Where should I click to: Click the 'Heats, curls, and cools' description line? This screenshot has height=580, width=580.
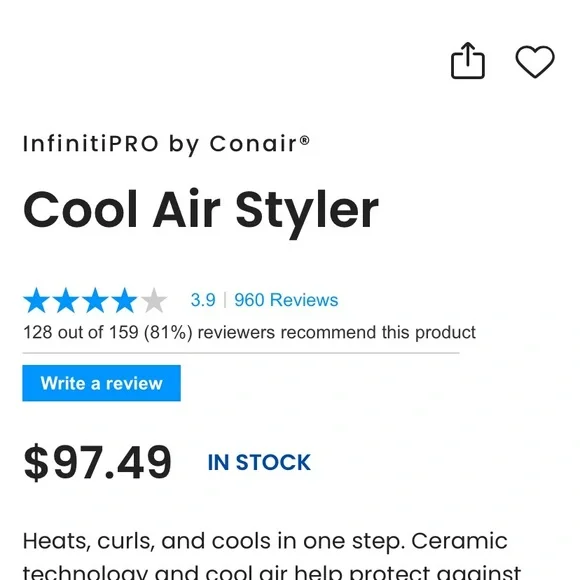265,541
